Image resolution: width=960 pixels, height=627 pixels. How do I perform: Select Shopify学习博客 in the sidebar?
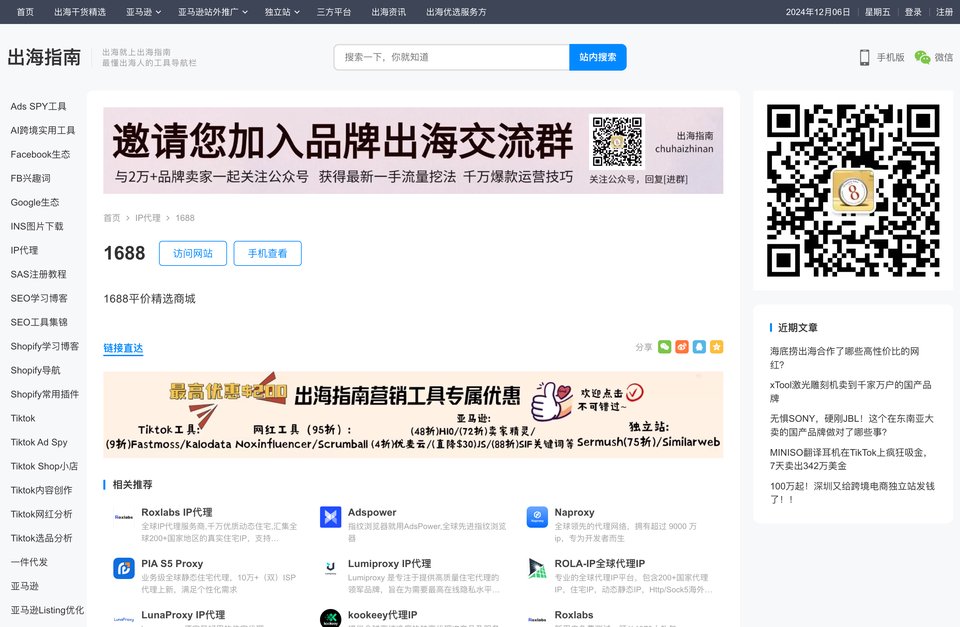(x=44, y=347)
